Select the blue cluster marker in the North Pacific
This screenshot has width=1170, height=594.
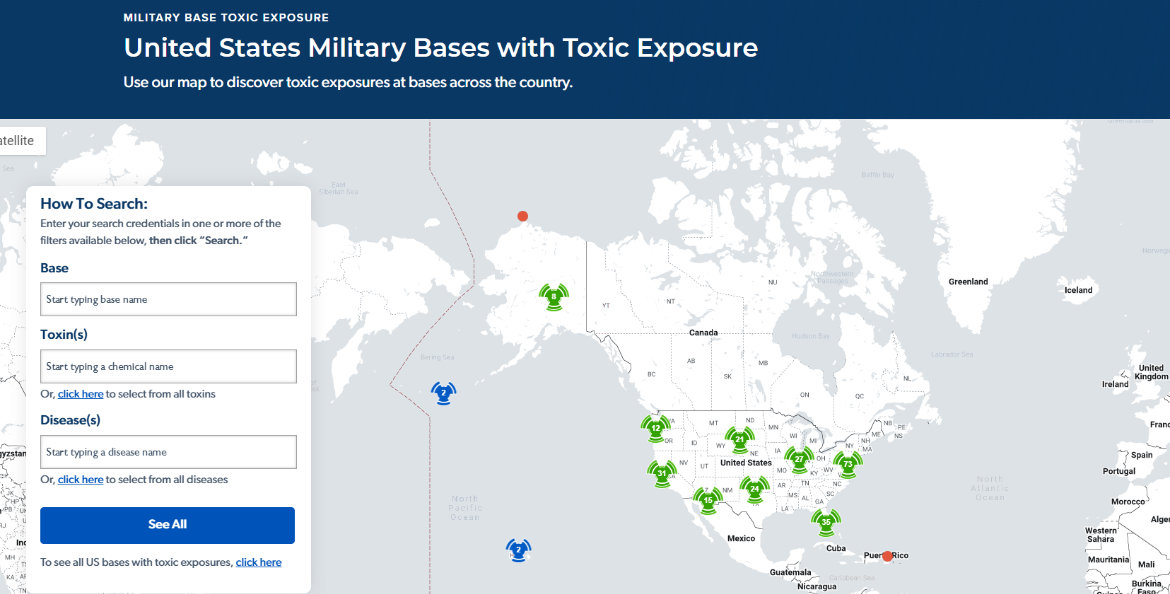pyautogui.click(x=518, y=549)
